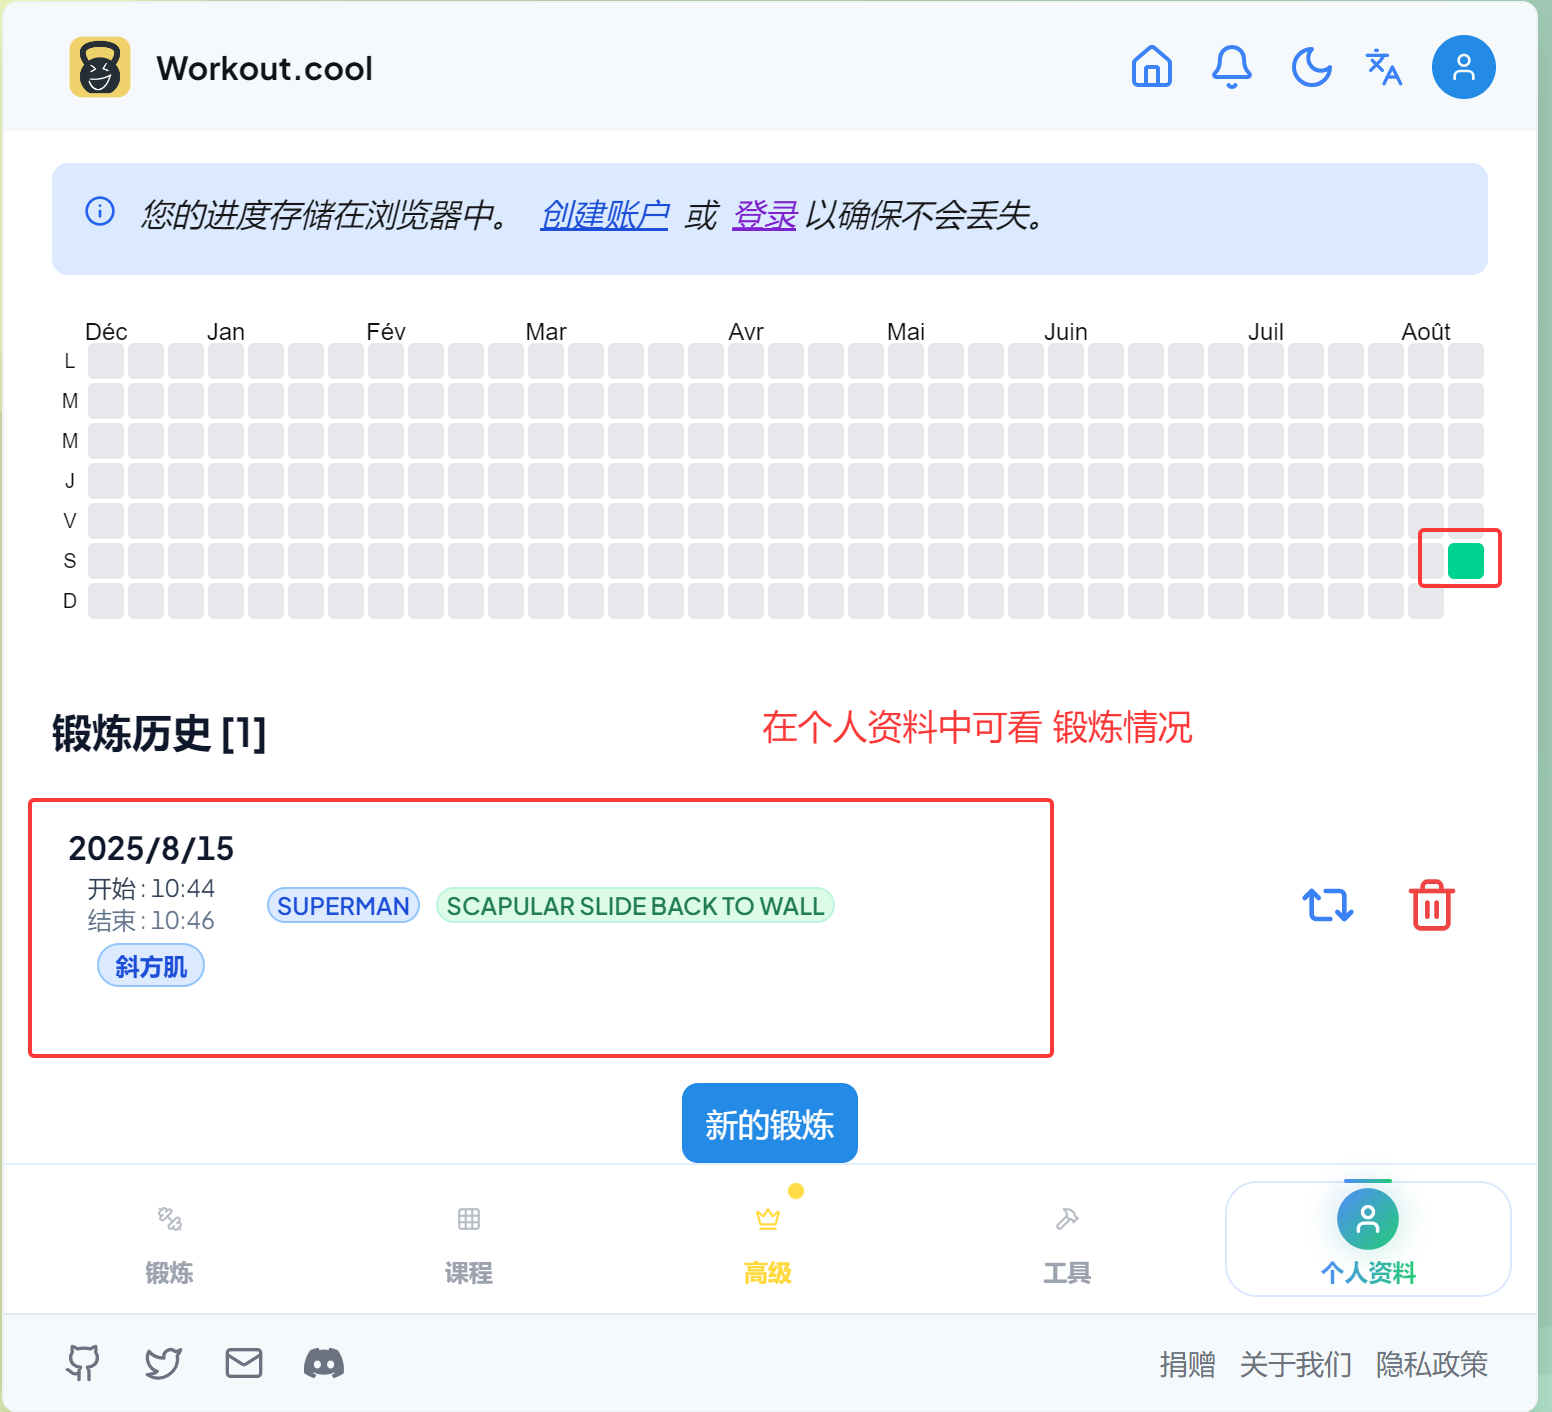This screenshot has width=1552, height=1412.
Task: Click the 斜方肌 muscle tag
Action: click(x=151, y=967)
